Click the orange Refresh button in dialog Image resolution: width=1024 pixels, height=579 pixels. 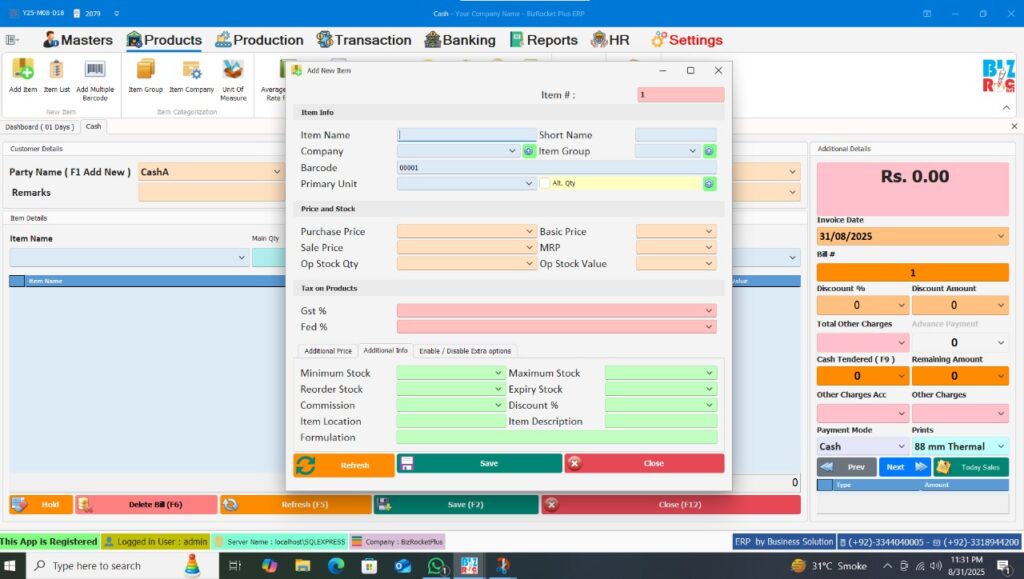(x=344, y=465)
